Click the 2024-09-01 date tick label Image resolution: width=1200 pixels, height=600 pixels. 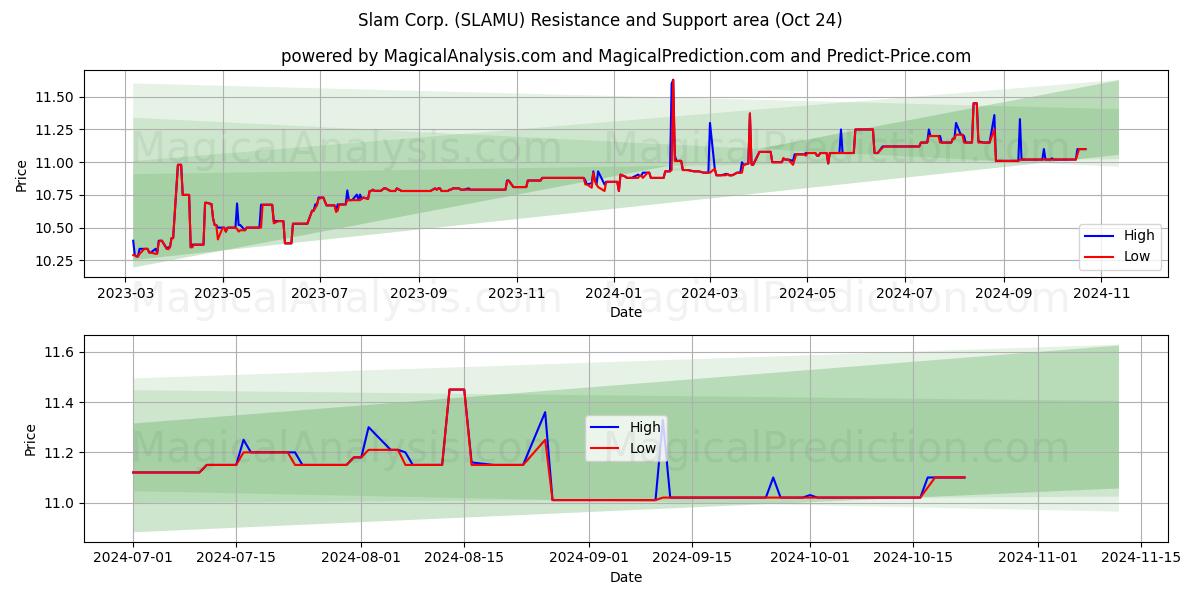pyautogui.click(x=589, y=559)
